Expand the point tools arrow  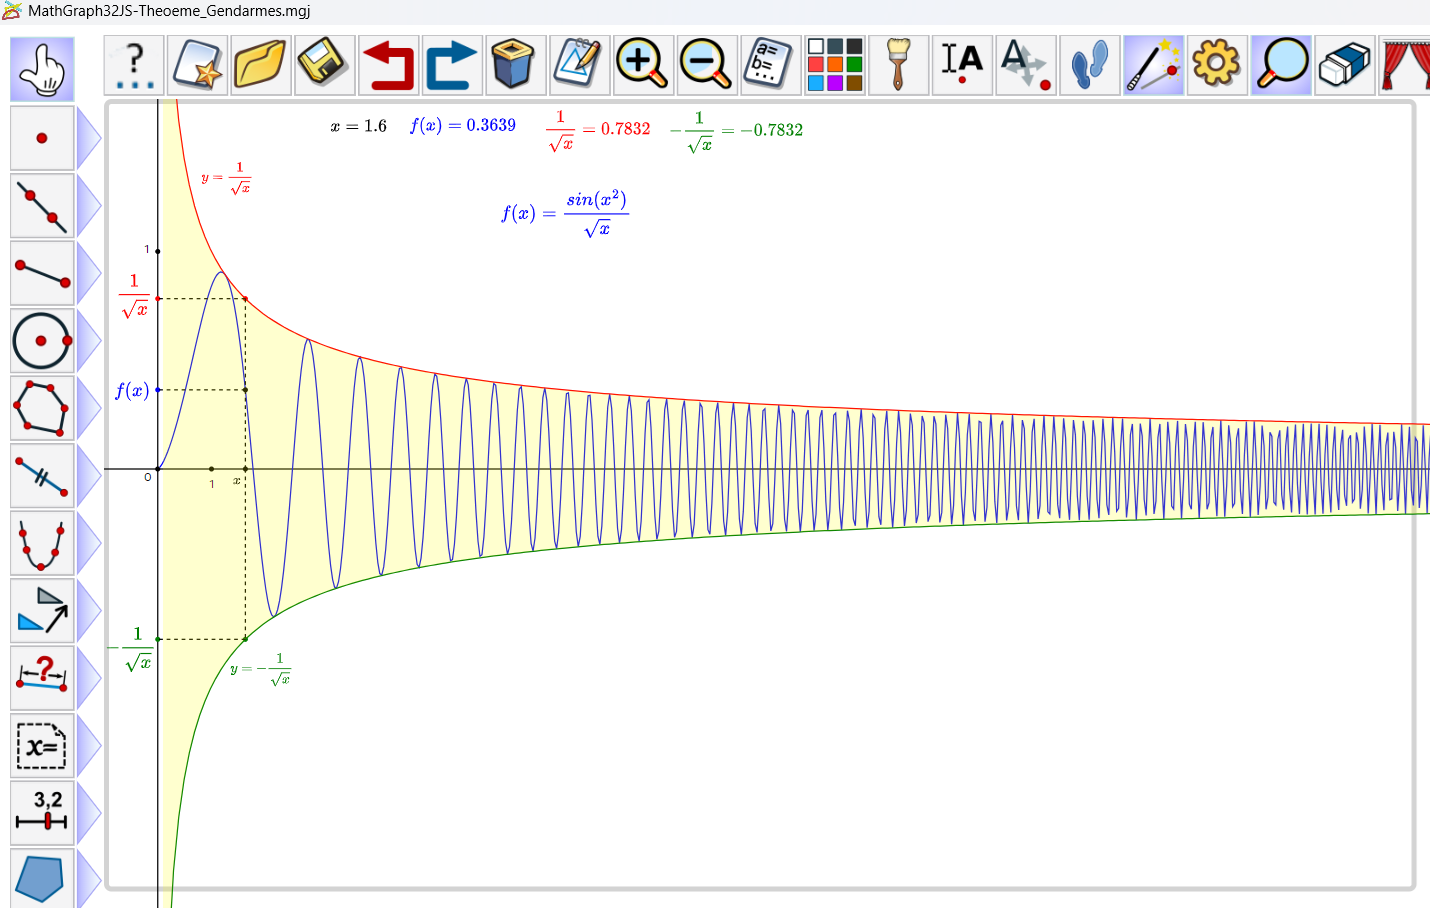click(x=88, y=138)
